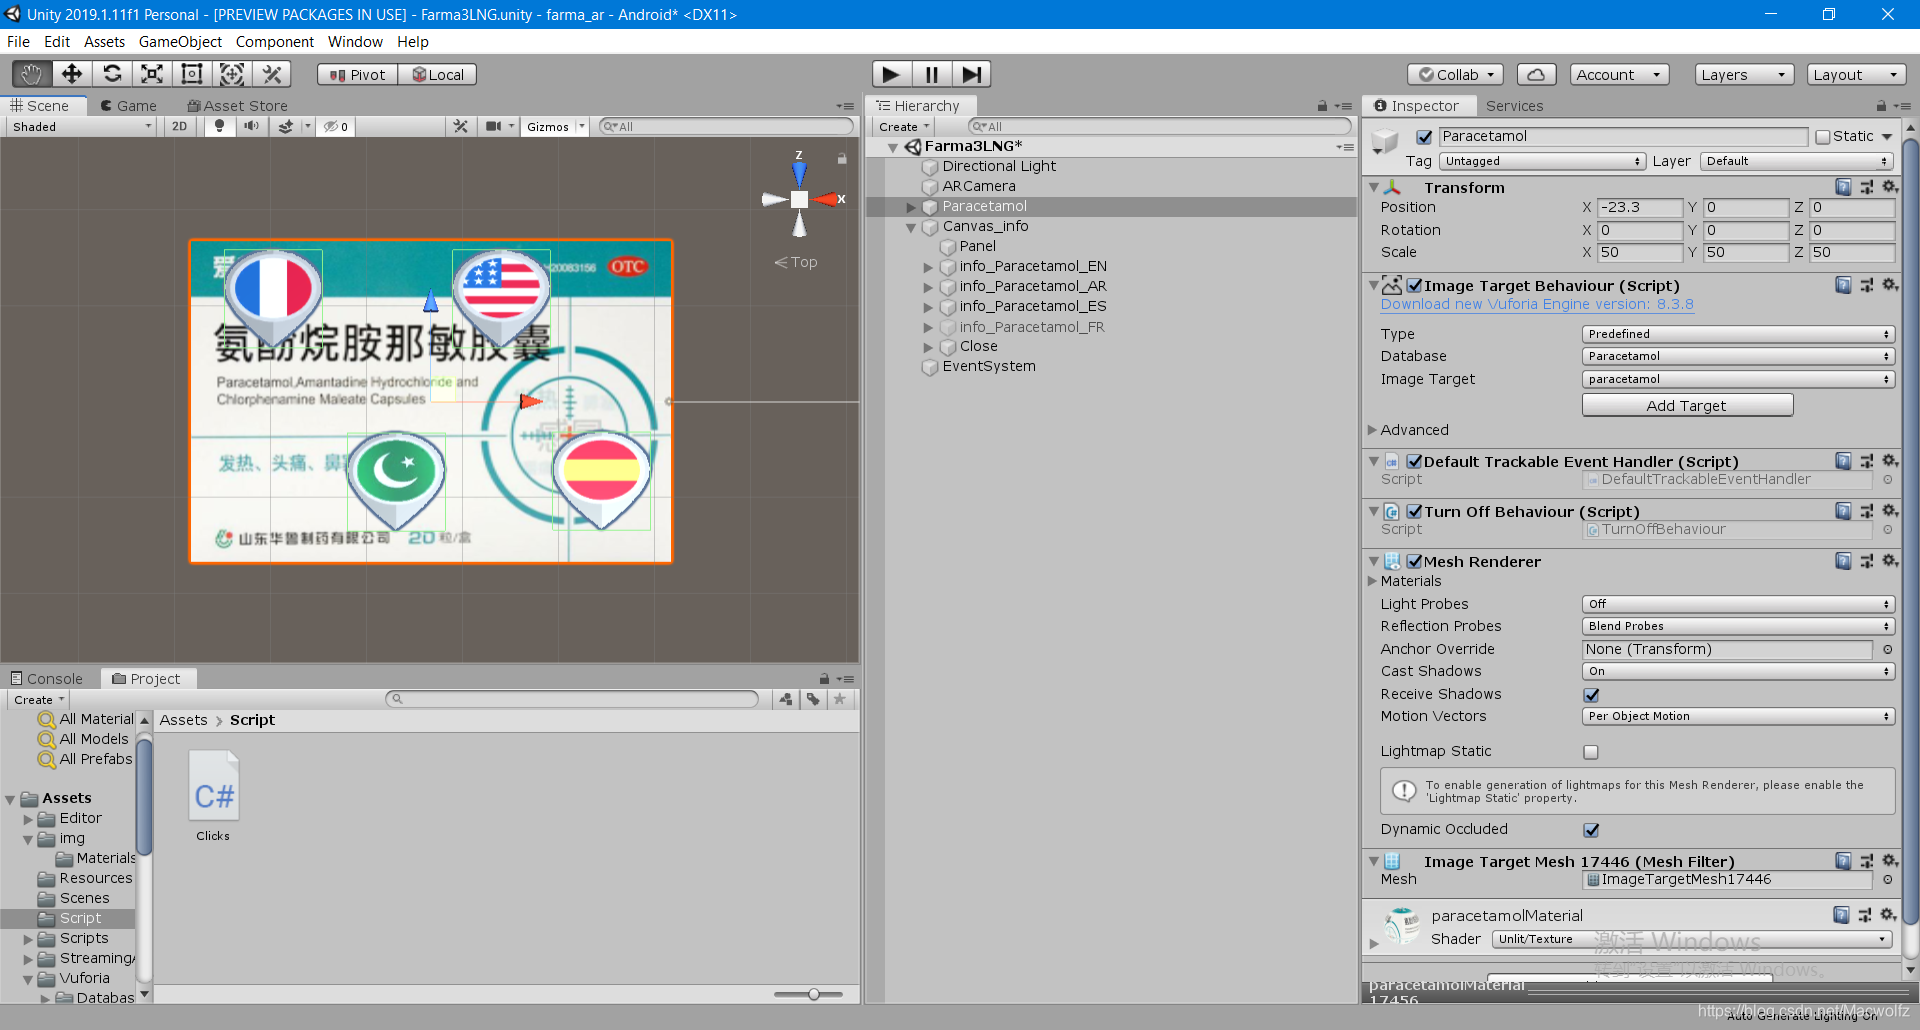Lock the Hierarchy panel
Viewport: 1920px width, 1030px height.
[1322, 106]
